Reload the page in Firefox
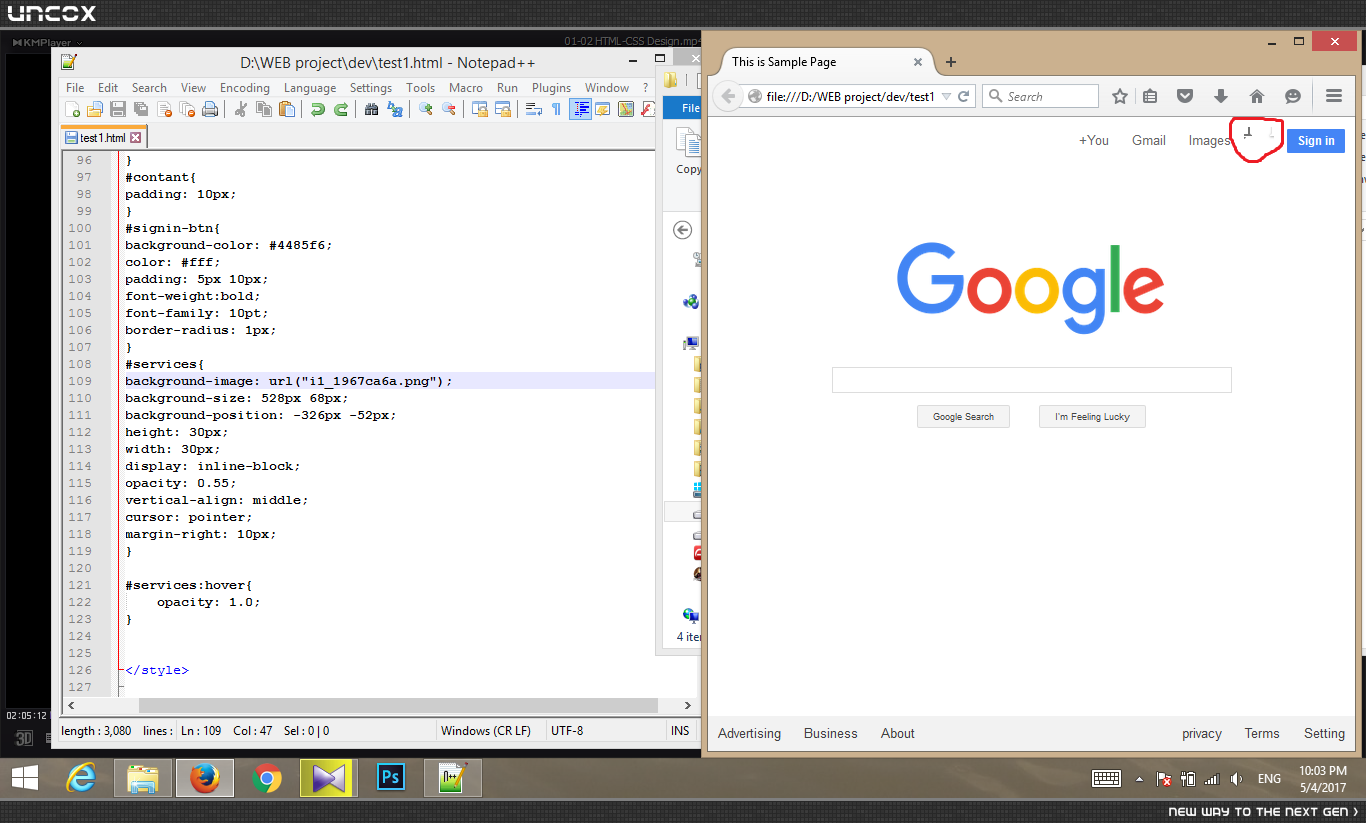Image resolution: width=1366 pixels, height=823 pixels. 964,96
